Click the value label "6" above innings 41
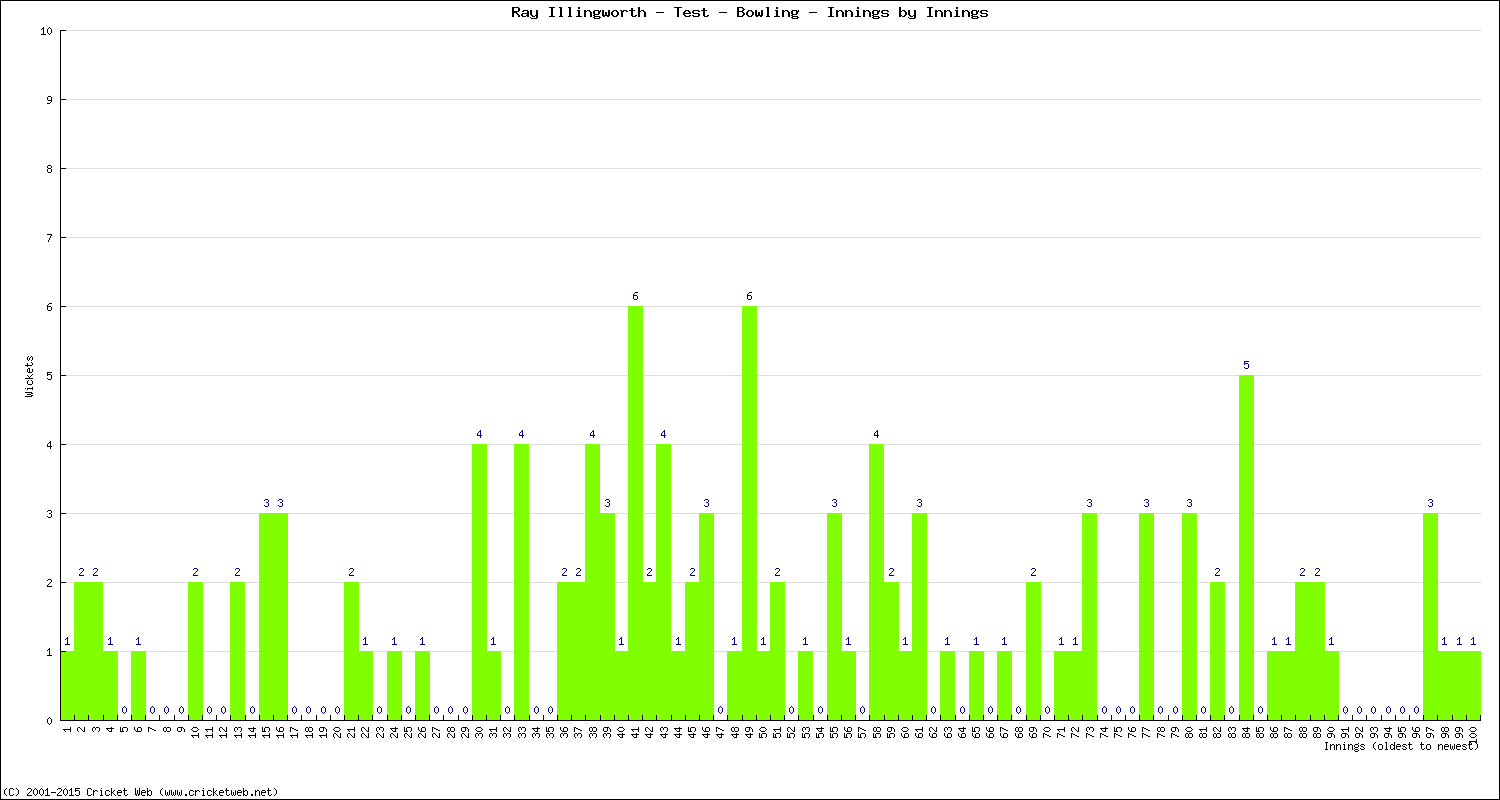Image resolution: width=1500 pixels, height=800 pixels. (x=635, y=296)
